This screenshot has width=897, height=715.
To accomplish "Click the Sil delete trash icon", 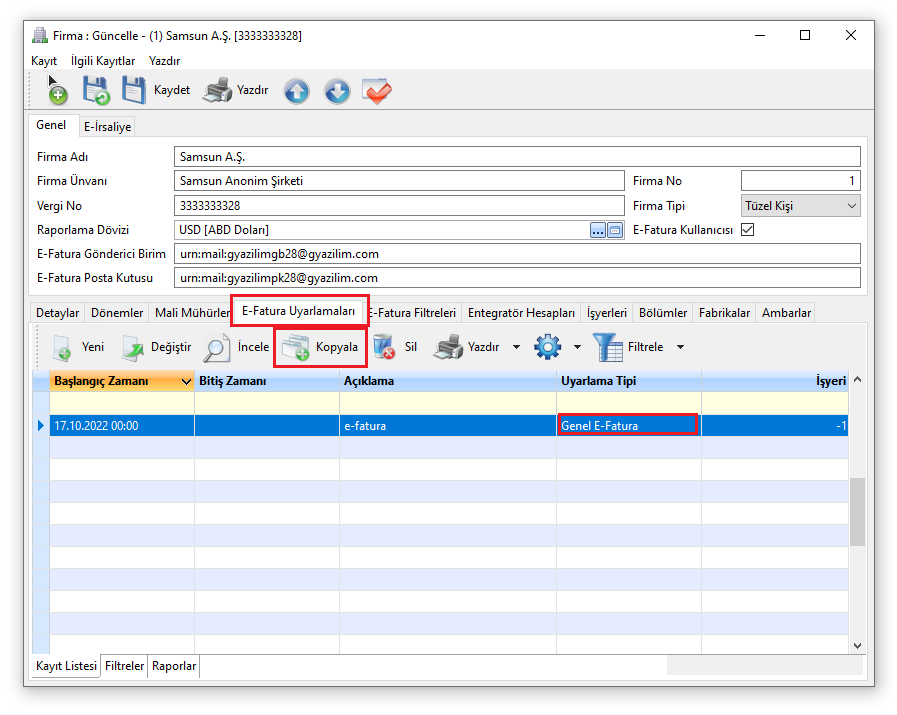I will tap(384, 347).
